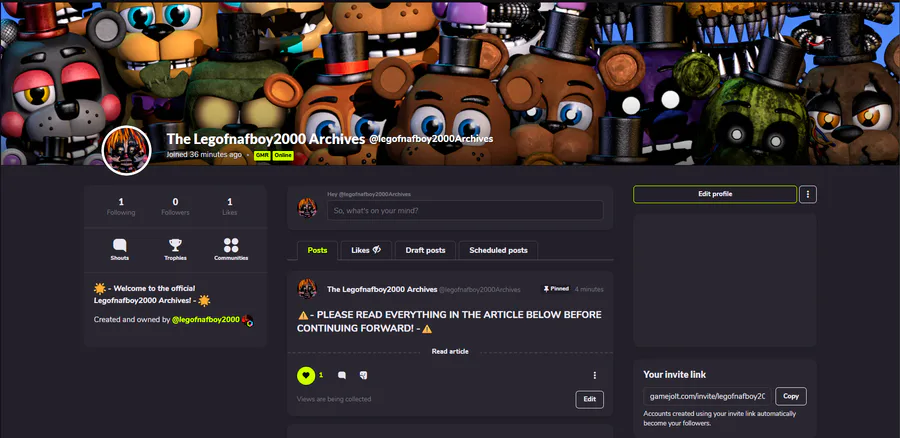The image size is (900, 438).
Task: Click the profile avatar in banner
Action: click(x=126, y=150)
